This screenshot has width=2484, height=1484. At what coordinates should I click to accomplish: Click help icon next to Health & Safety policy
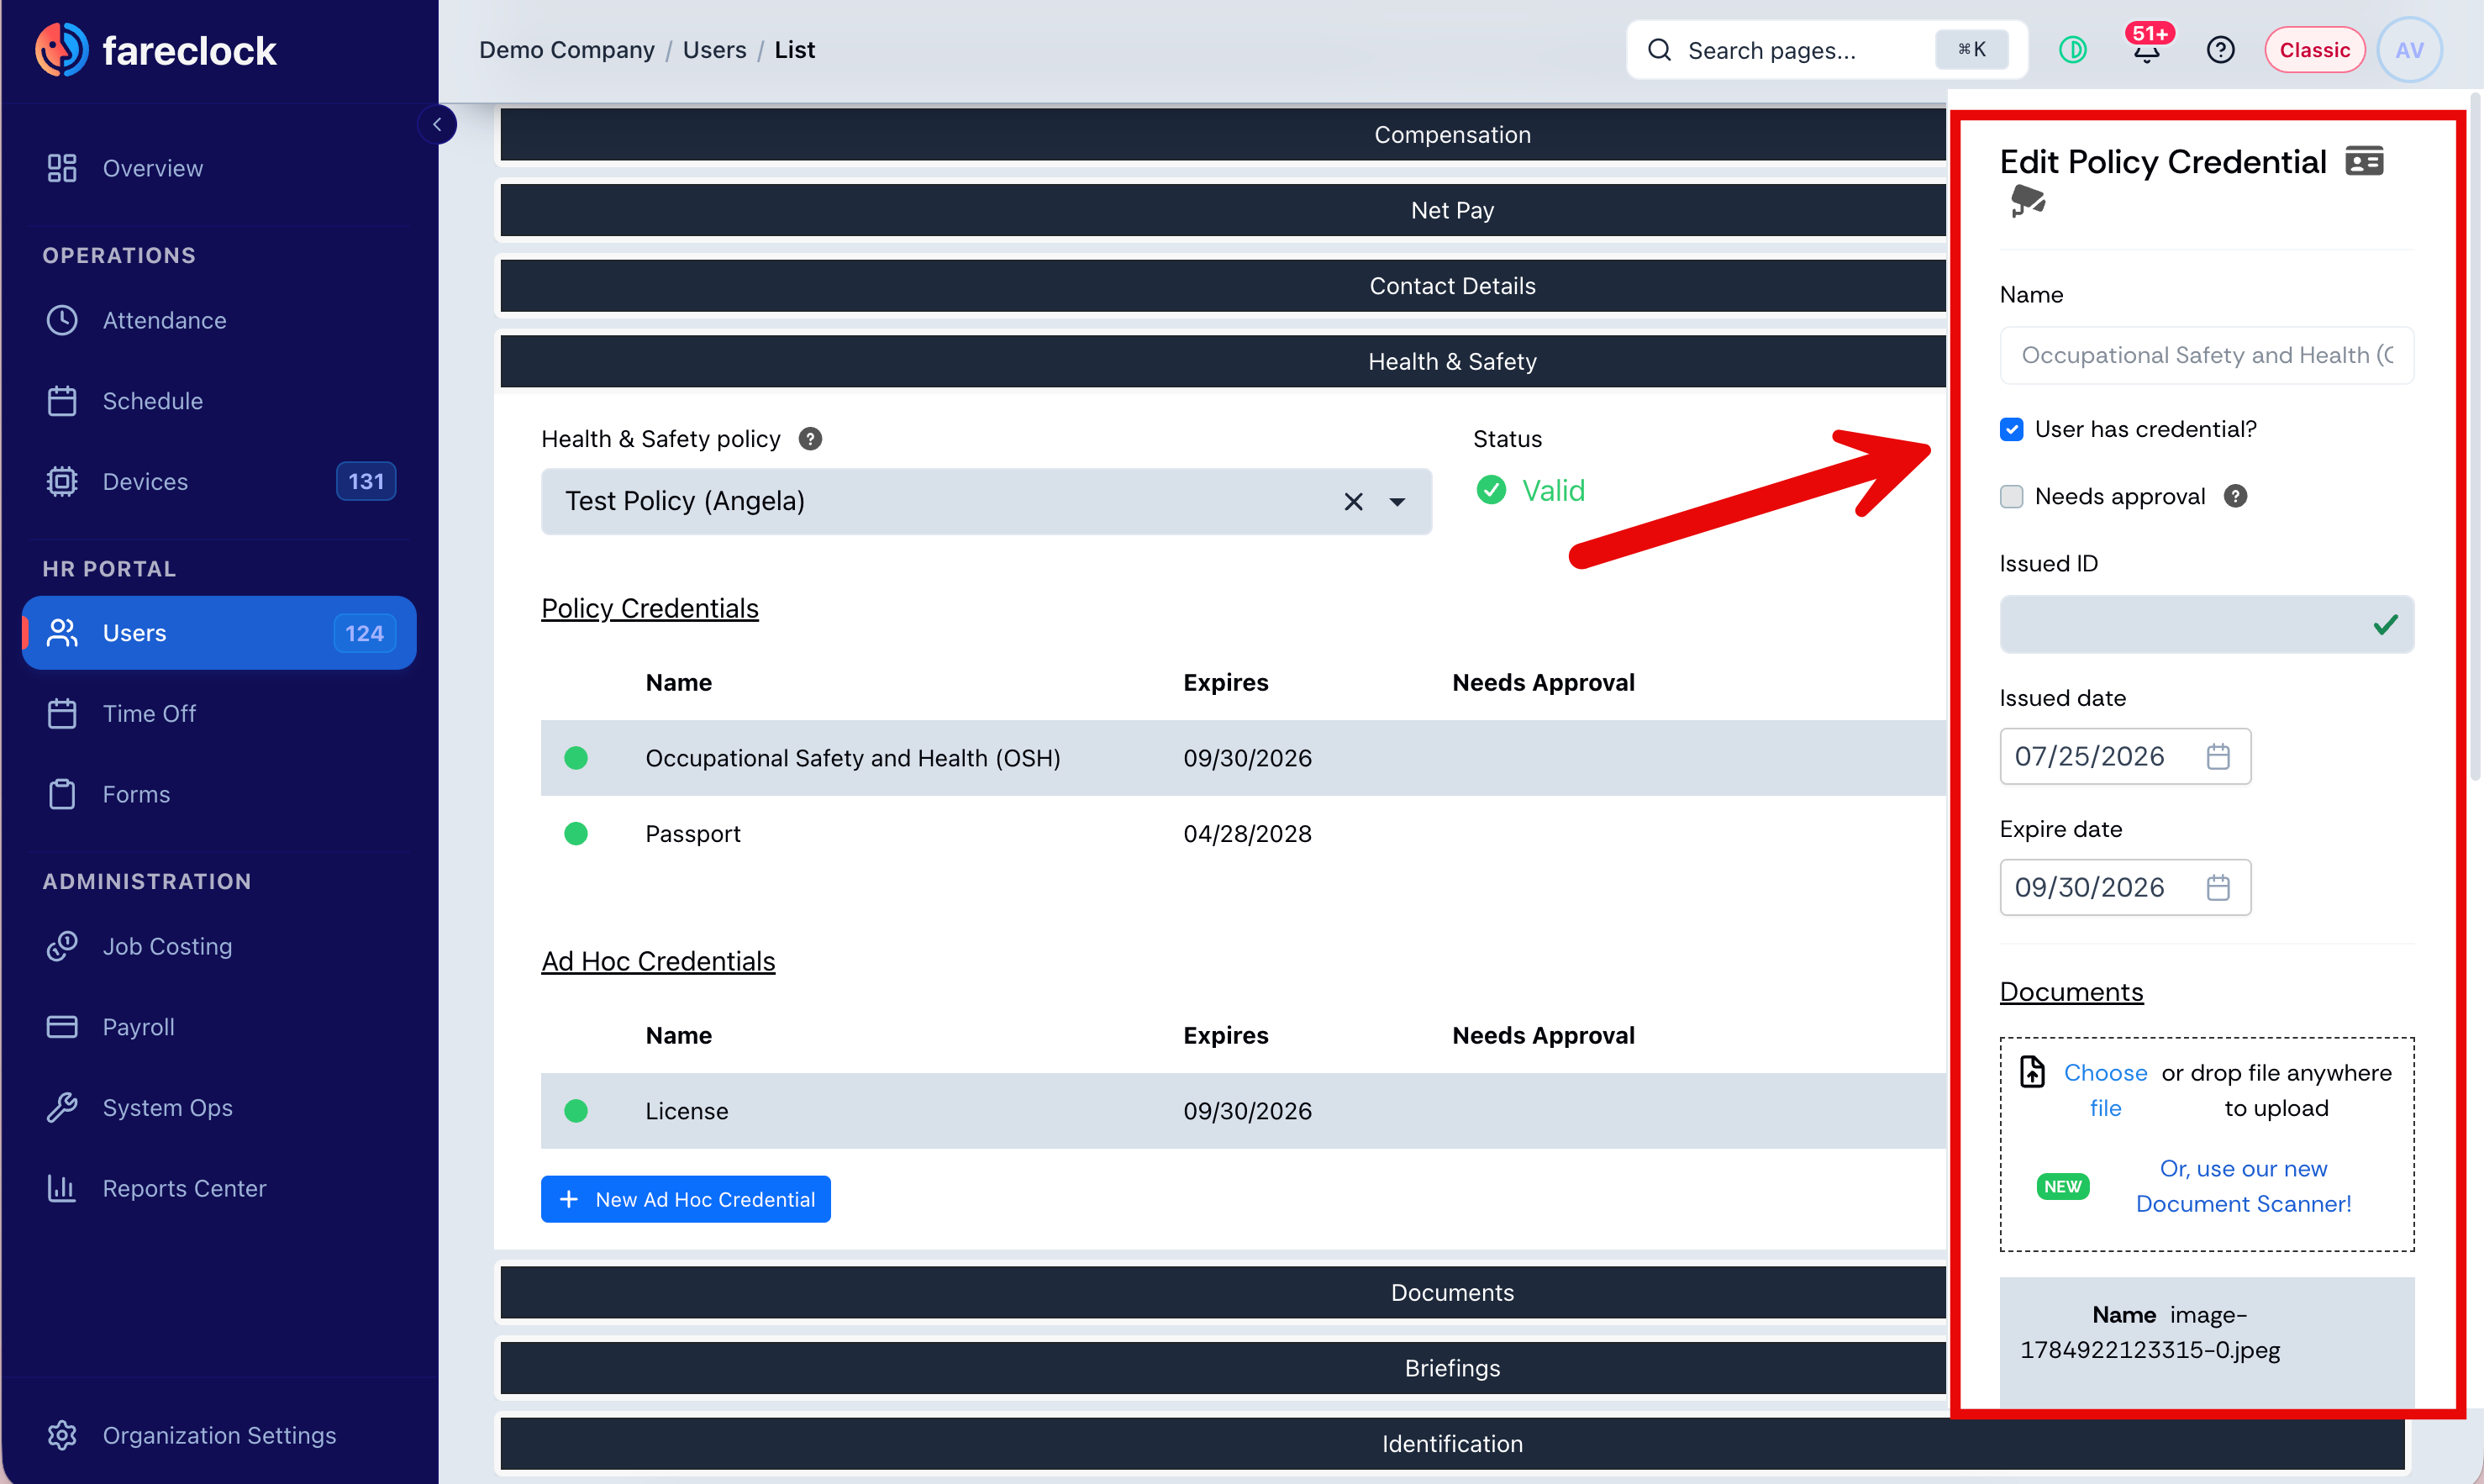tap(810, 439)
